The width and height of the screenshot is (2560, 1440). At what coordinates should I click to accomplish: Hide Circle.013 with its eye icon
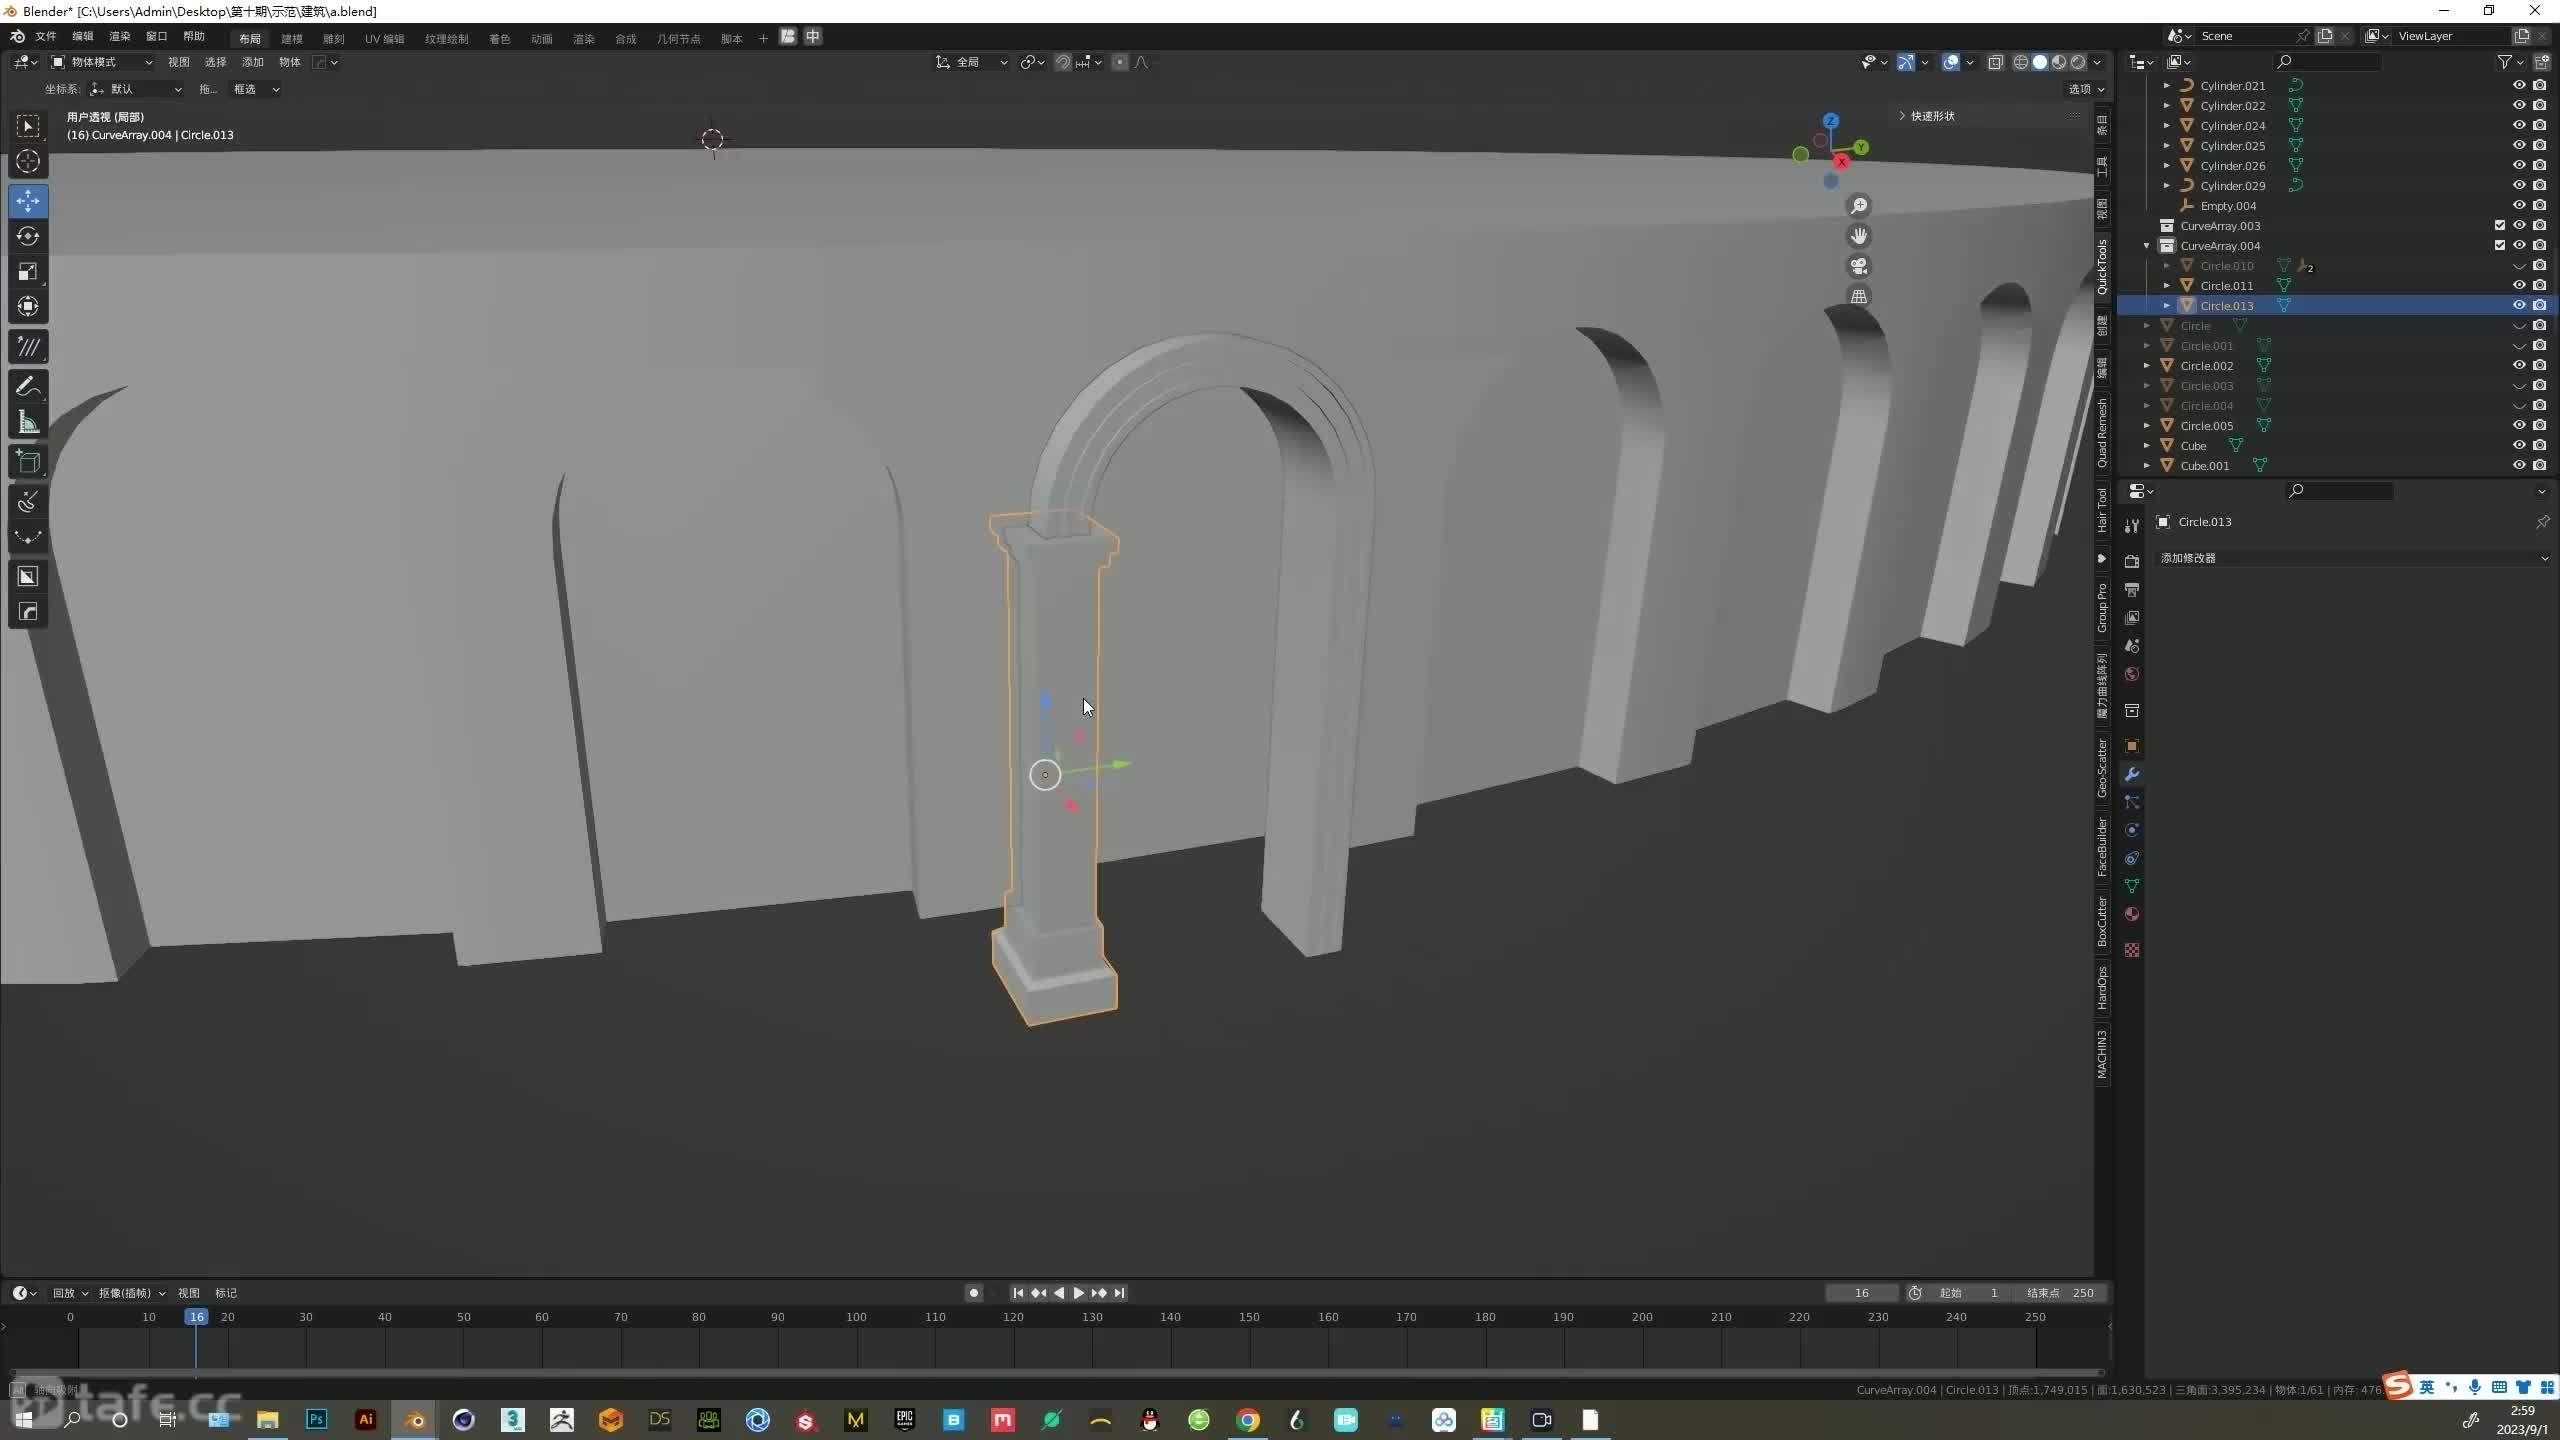(x=2519, y=305)
